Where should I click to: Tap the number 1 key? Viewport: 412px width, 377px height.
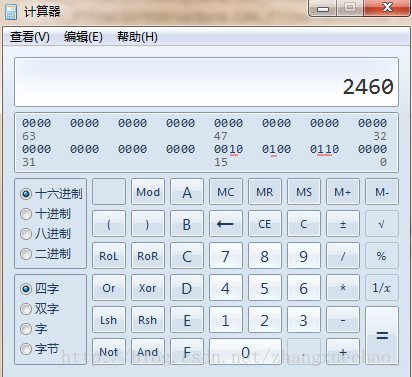(226, 320)
